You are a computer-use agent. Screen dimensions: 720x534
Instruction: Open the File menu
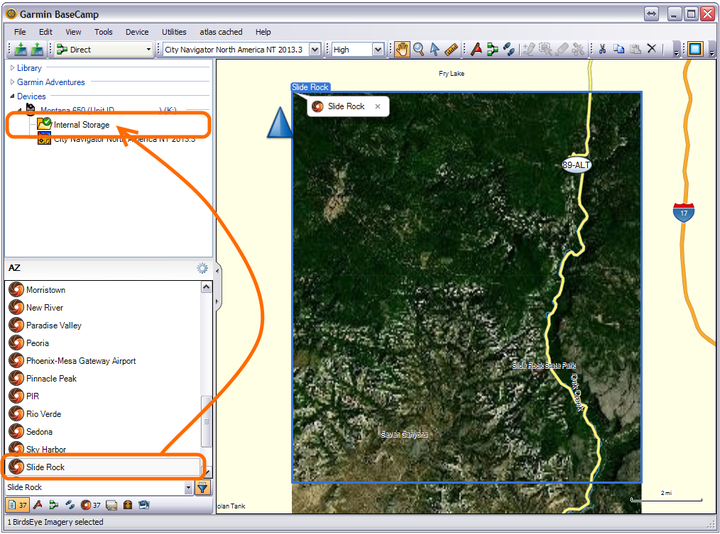click(x=20, y=32)
